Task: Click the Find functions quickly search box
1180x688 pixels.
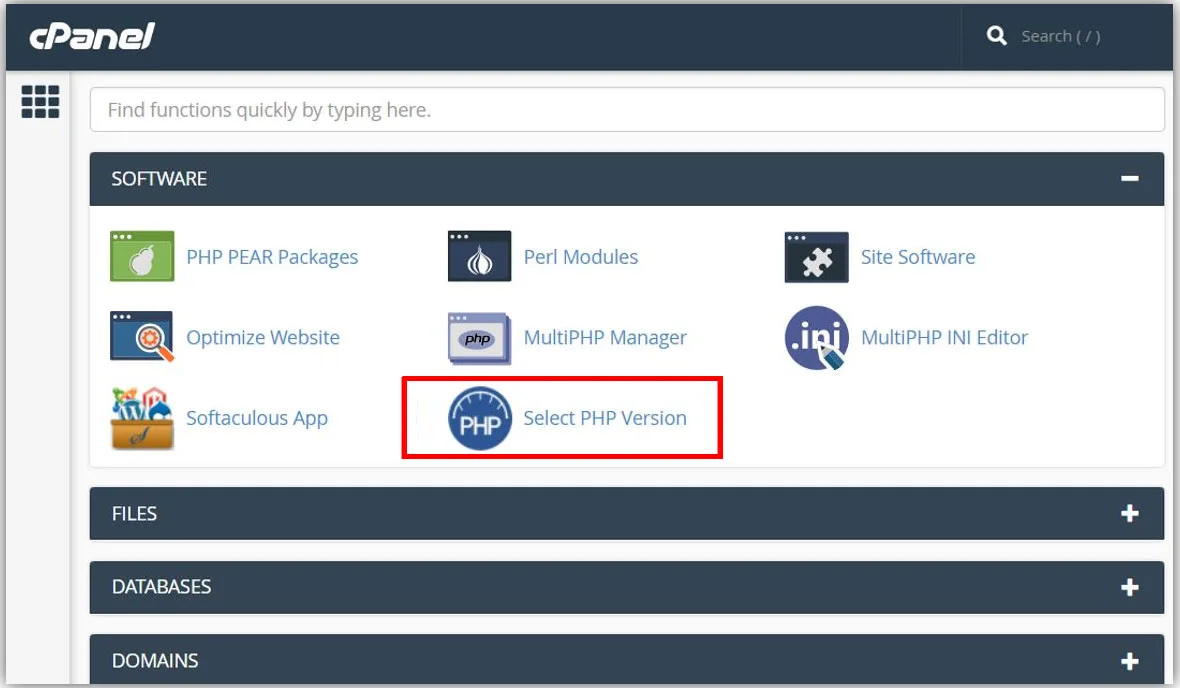Action: 627,110
